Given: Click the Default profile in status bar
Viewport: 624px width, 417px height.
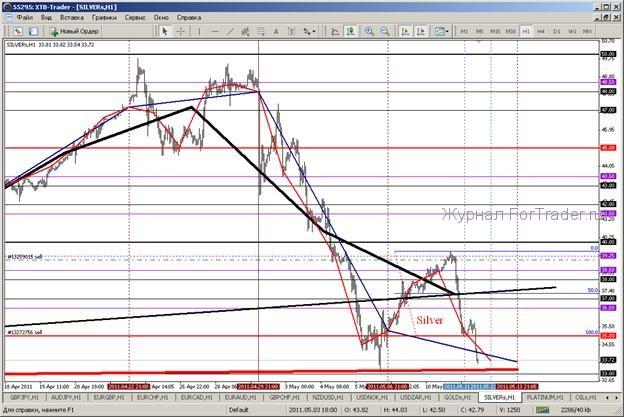Looking at the screenshot, I should 238,410.
